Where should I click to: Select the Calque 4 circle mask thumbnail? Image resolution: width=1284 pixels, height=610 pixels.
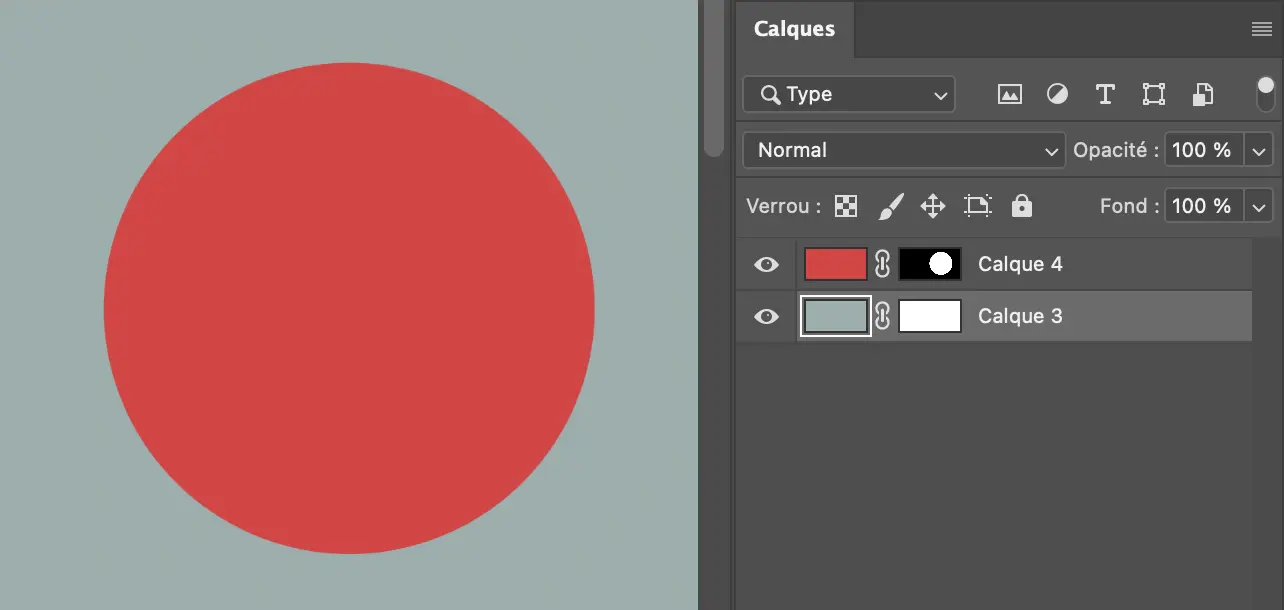[930, 264]
